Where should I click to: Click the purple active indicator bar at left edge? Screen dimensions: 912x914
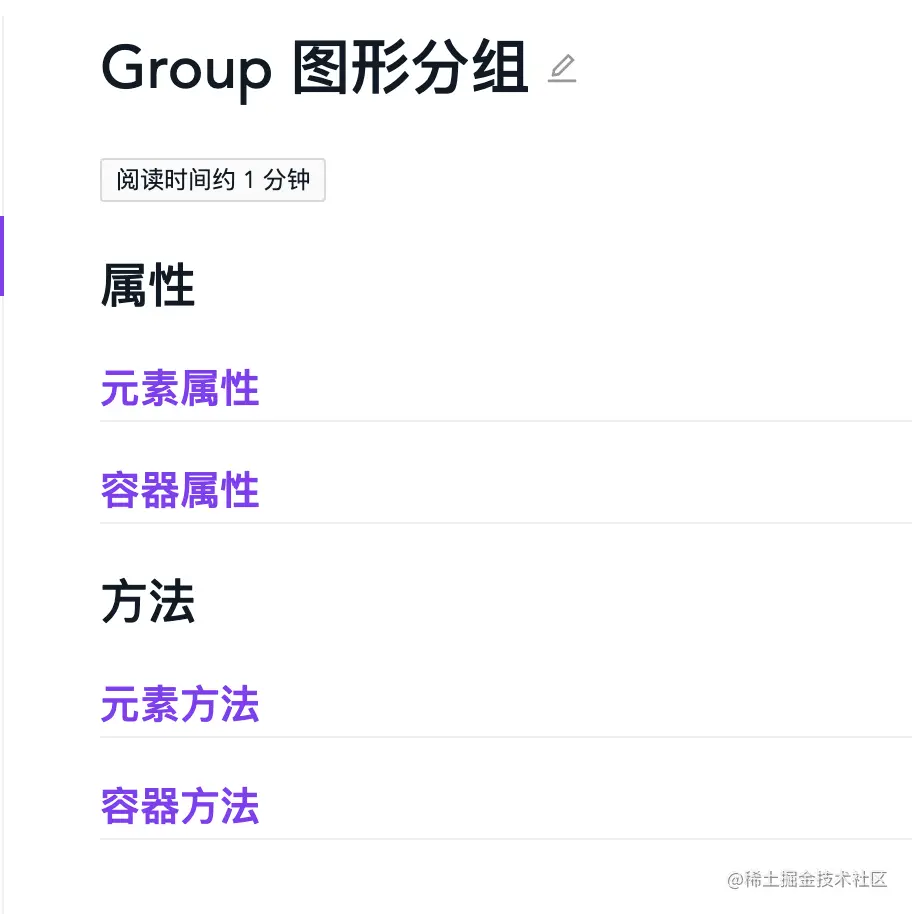pyautogui.click(x=2, y=256)
